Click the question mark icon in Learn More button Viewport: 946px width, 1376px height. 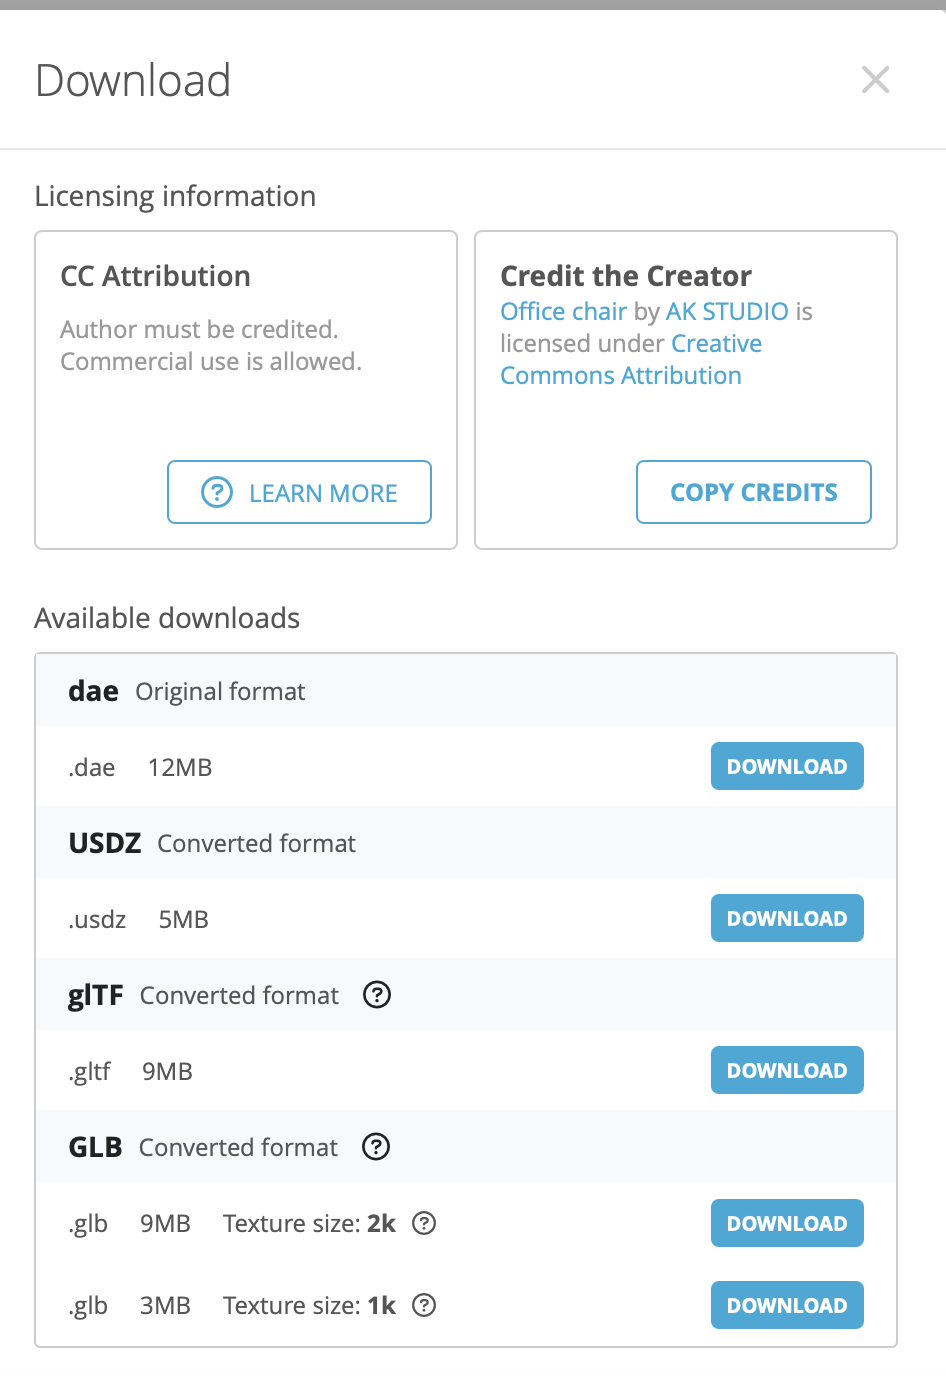[217, 492]
